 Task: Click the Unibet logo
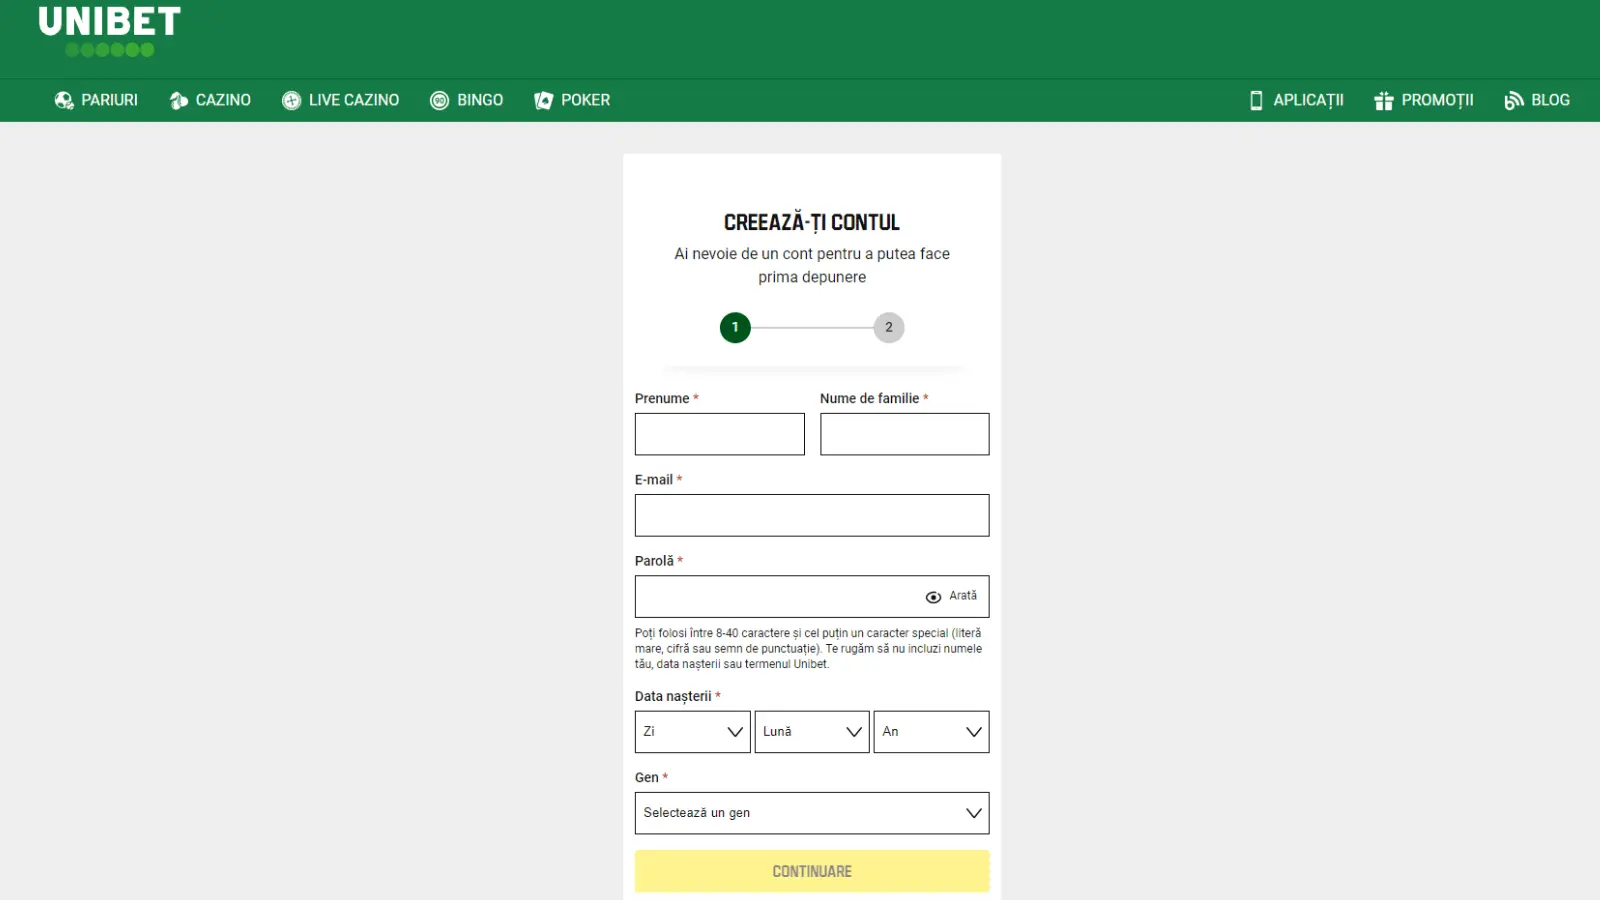110,30
